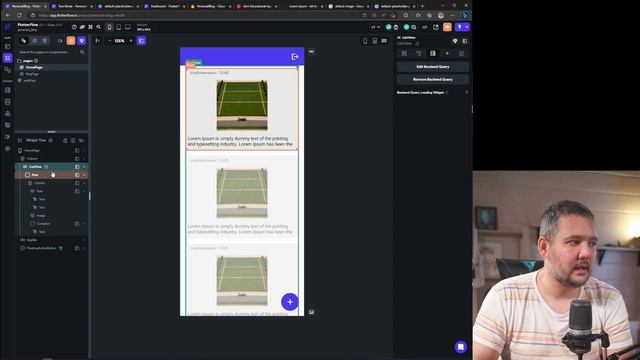The width and height of the screenshot is (640, 360).
Task: Open the first properties panel tab
Action: pos(404,53)
